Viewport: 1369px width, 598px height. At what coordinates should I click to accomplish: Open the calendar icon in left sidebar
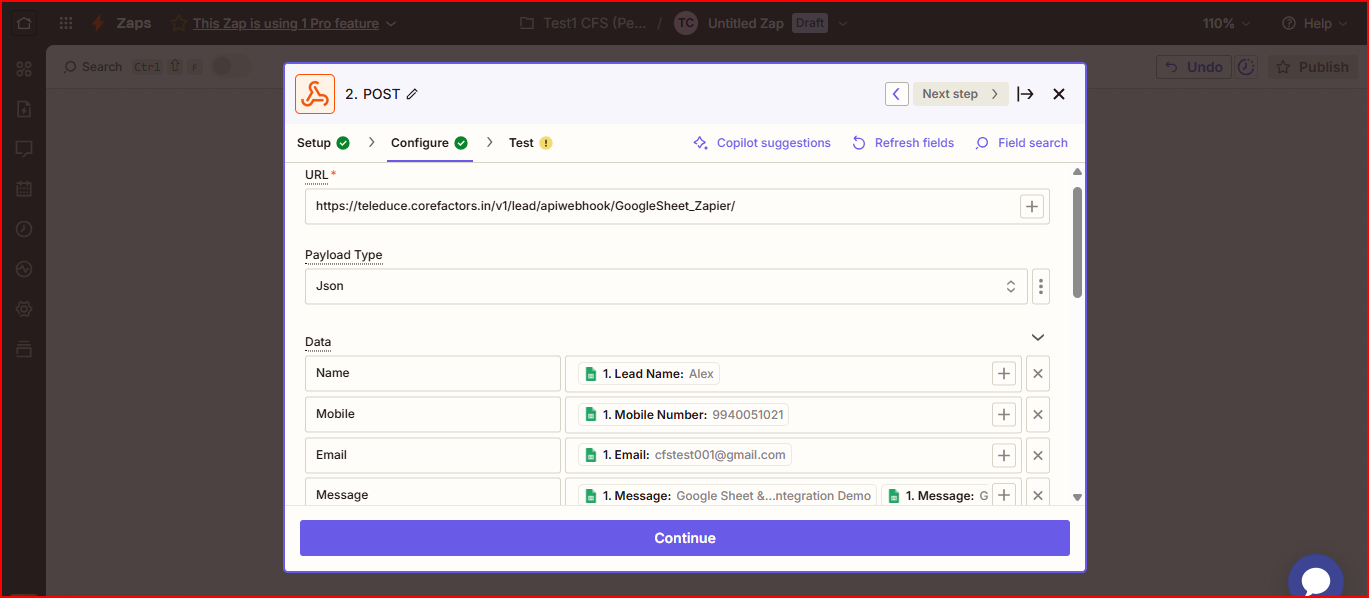point(24,189)
